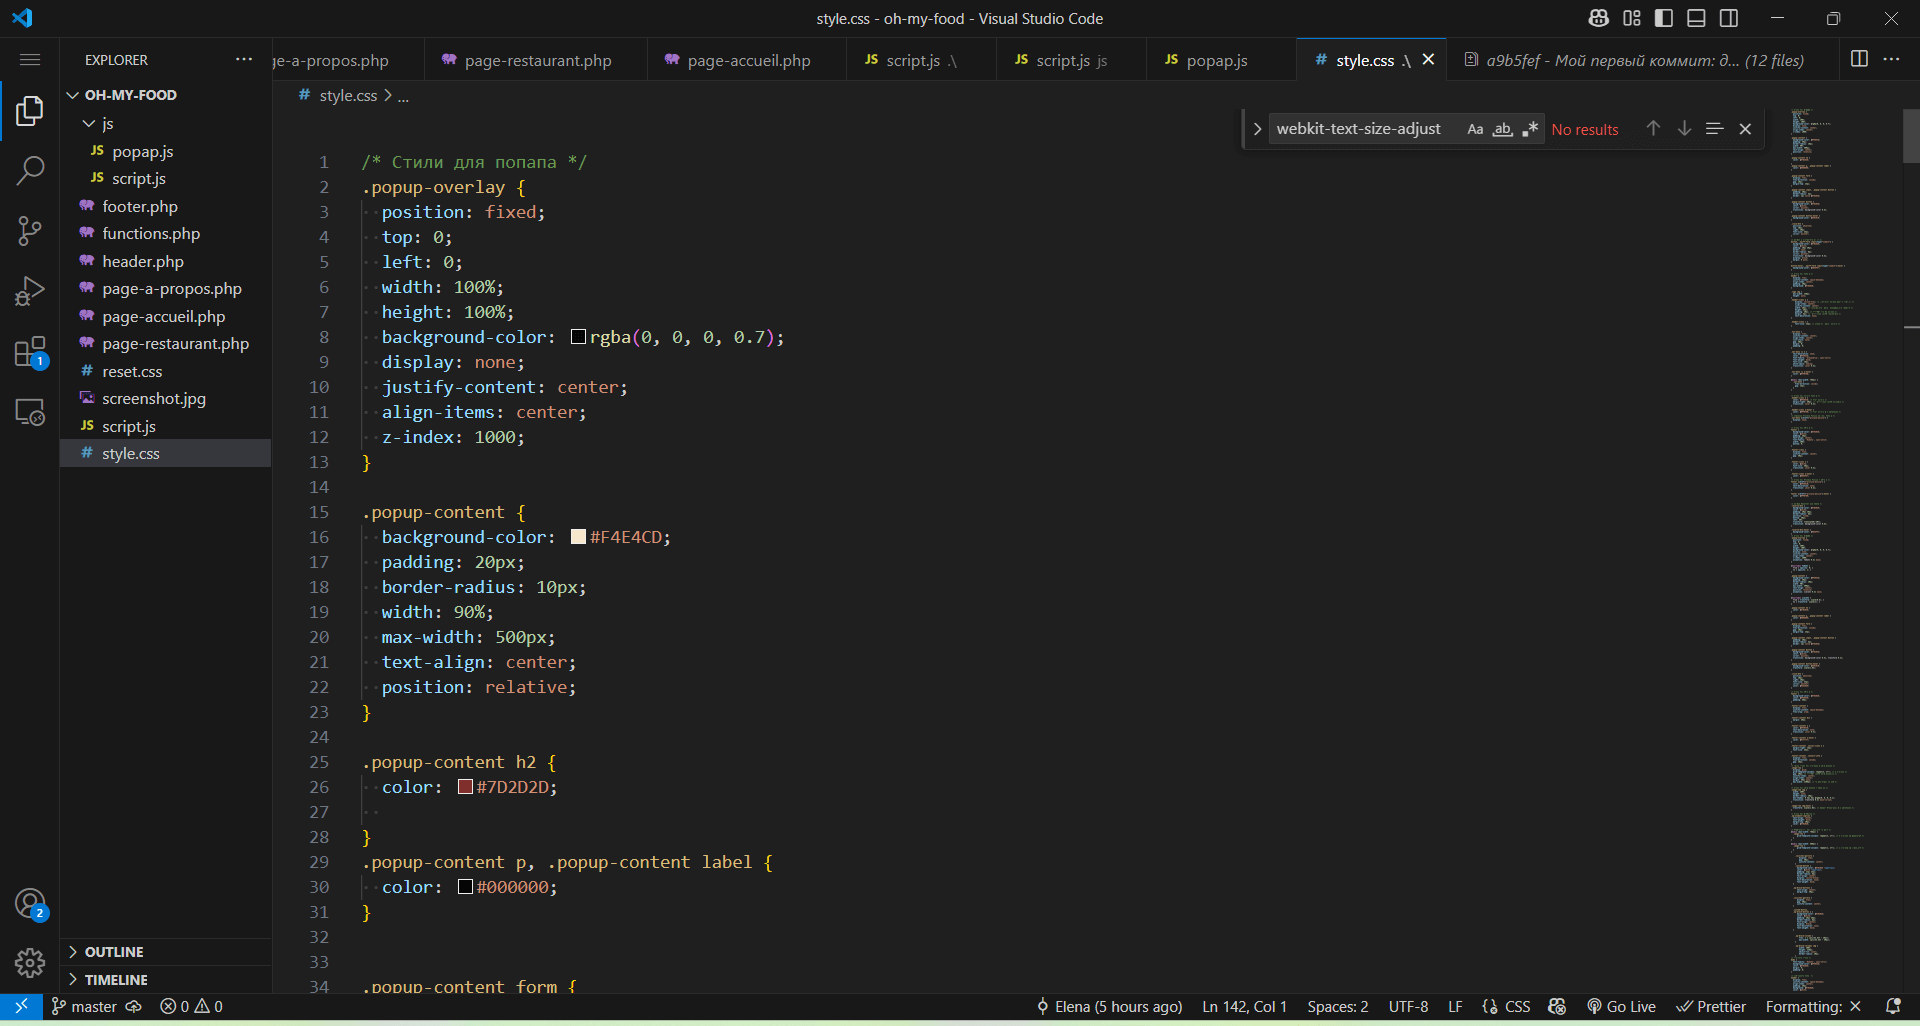Viewport: 1920px width, 1026px height.
Task: Click inside the find search input field
Action: pyautogui.click(x=1360, y=128)
